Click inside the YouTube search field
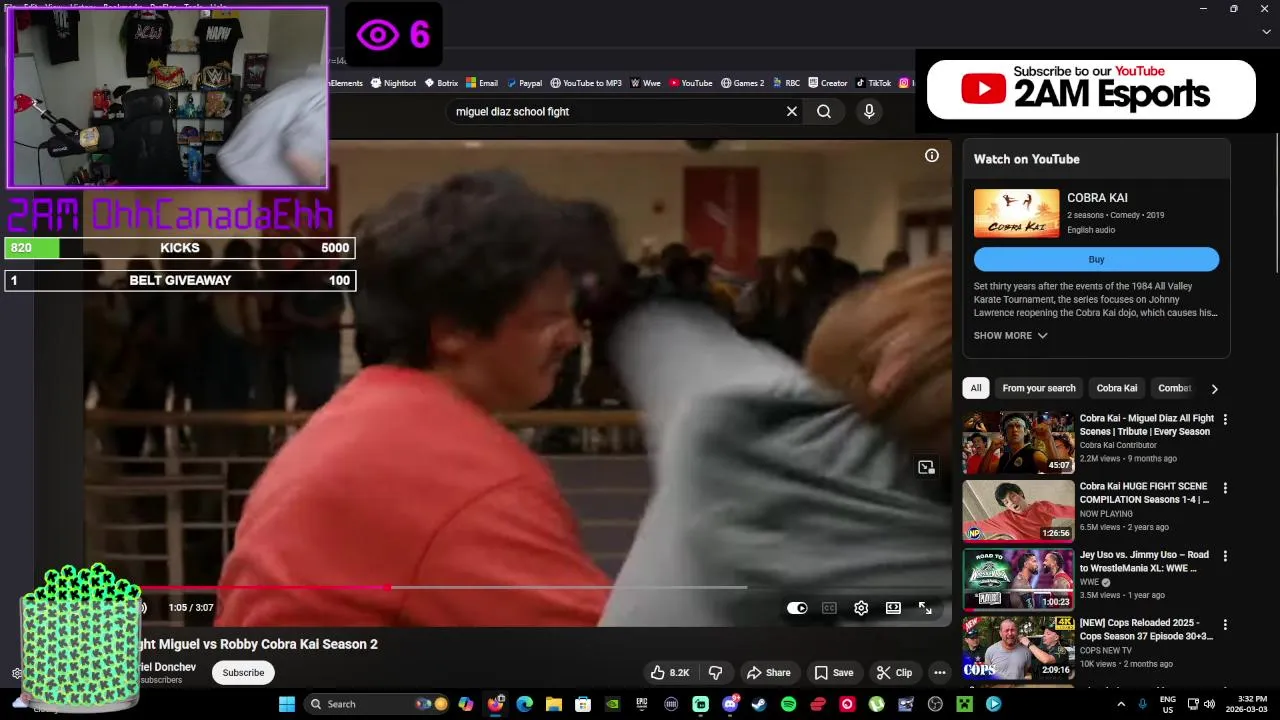1280x720 pixels. 615,111
